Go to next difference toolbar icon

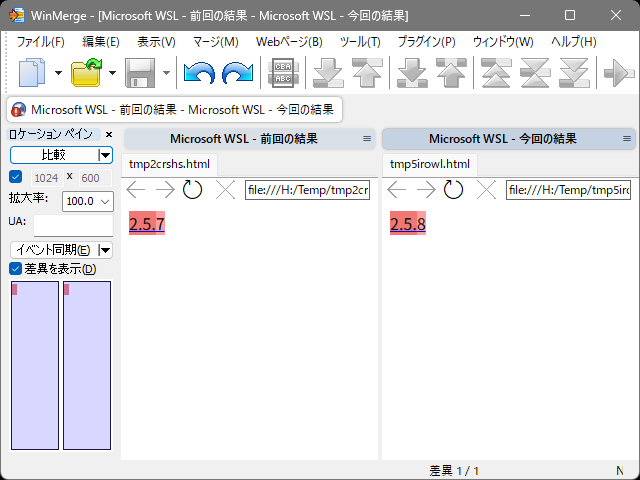pyautogui.click(x=328, y=73)
